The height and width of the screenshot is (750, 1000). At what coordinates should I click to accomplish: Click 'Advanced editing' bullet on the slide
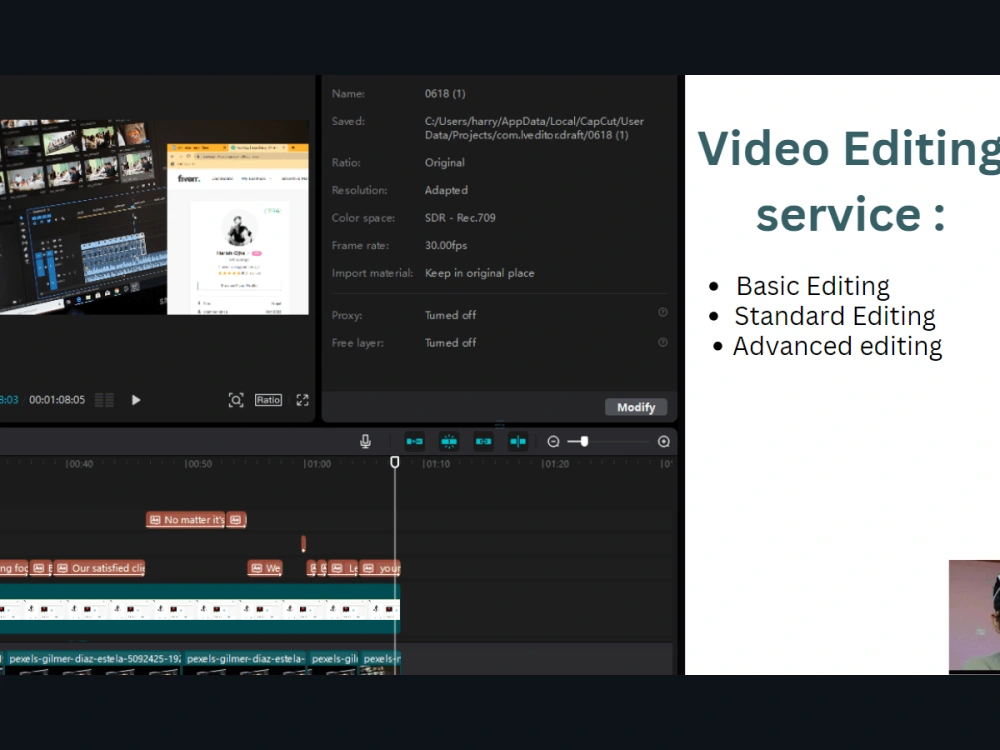click(x=837, y=346)
